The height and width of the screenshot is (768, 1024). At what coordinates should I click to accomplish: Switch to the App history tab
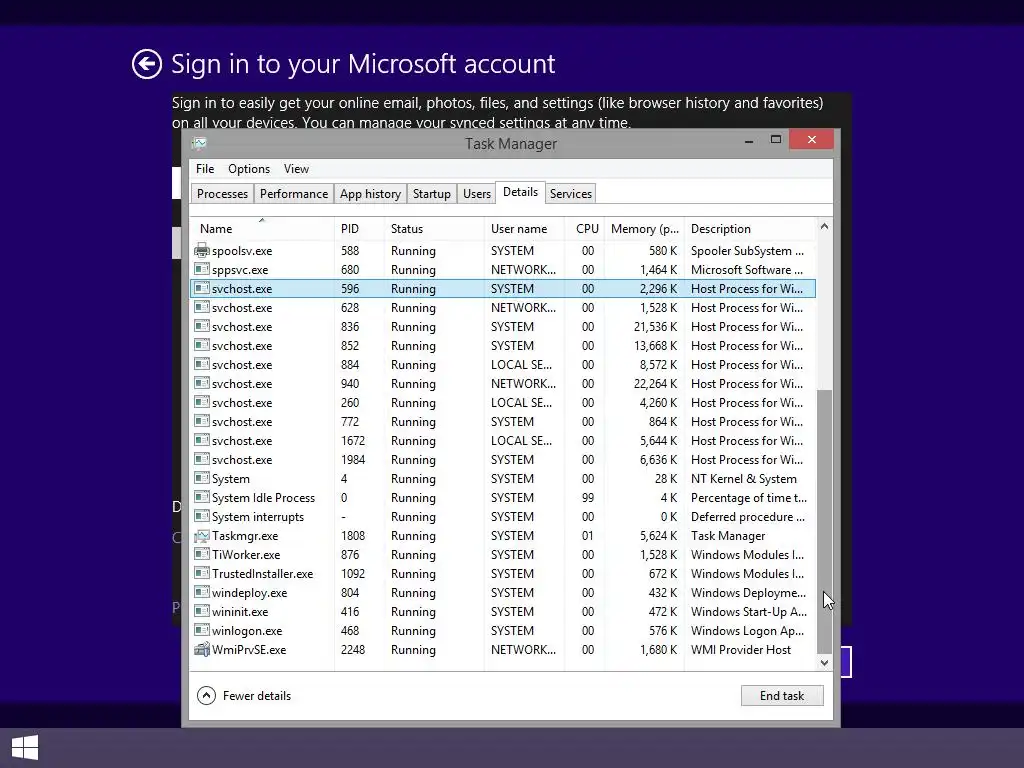click(370, 193)
